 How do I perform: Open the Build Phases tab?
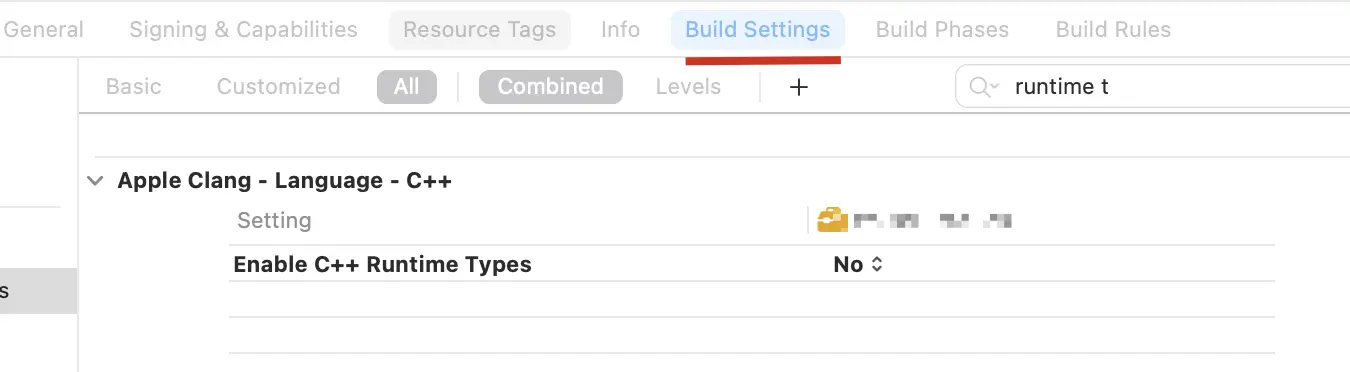coord(942,30)
